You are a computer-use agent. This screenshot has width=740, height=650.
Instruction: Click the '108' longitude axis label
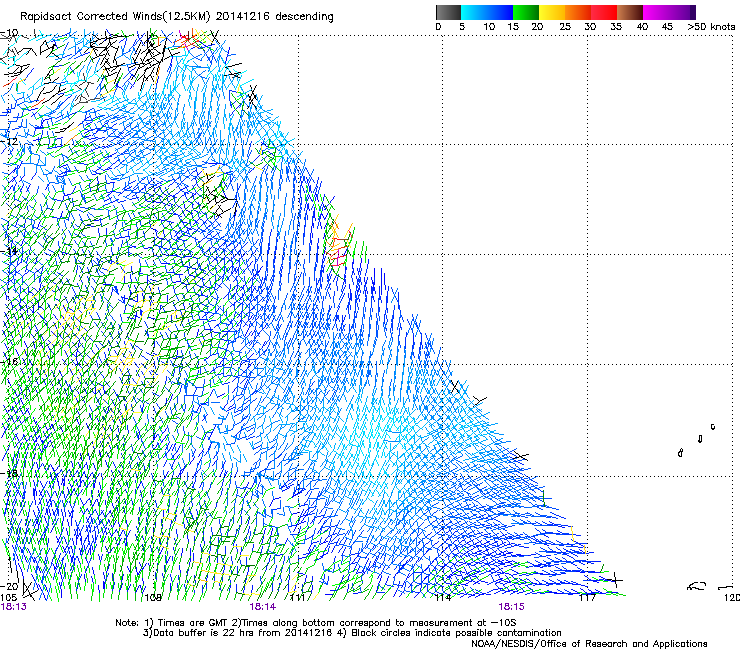(x=153, y=598)
